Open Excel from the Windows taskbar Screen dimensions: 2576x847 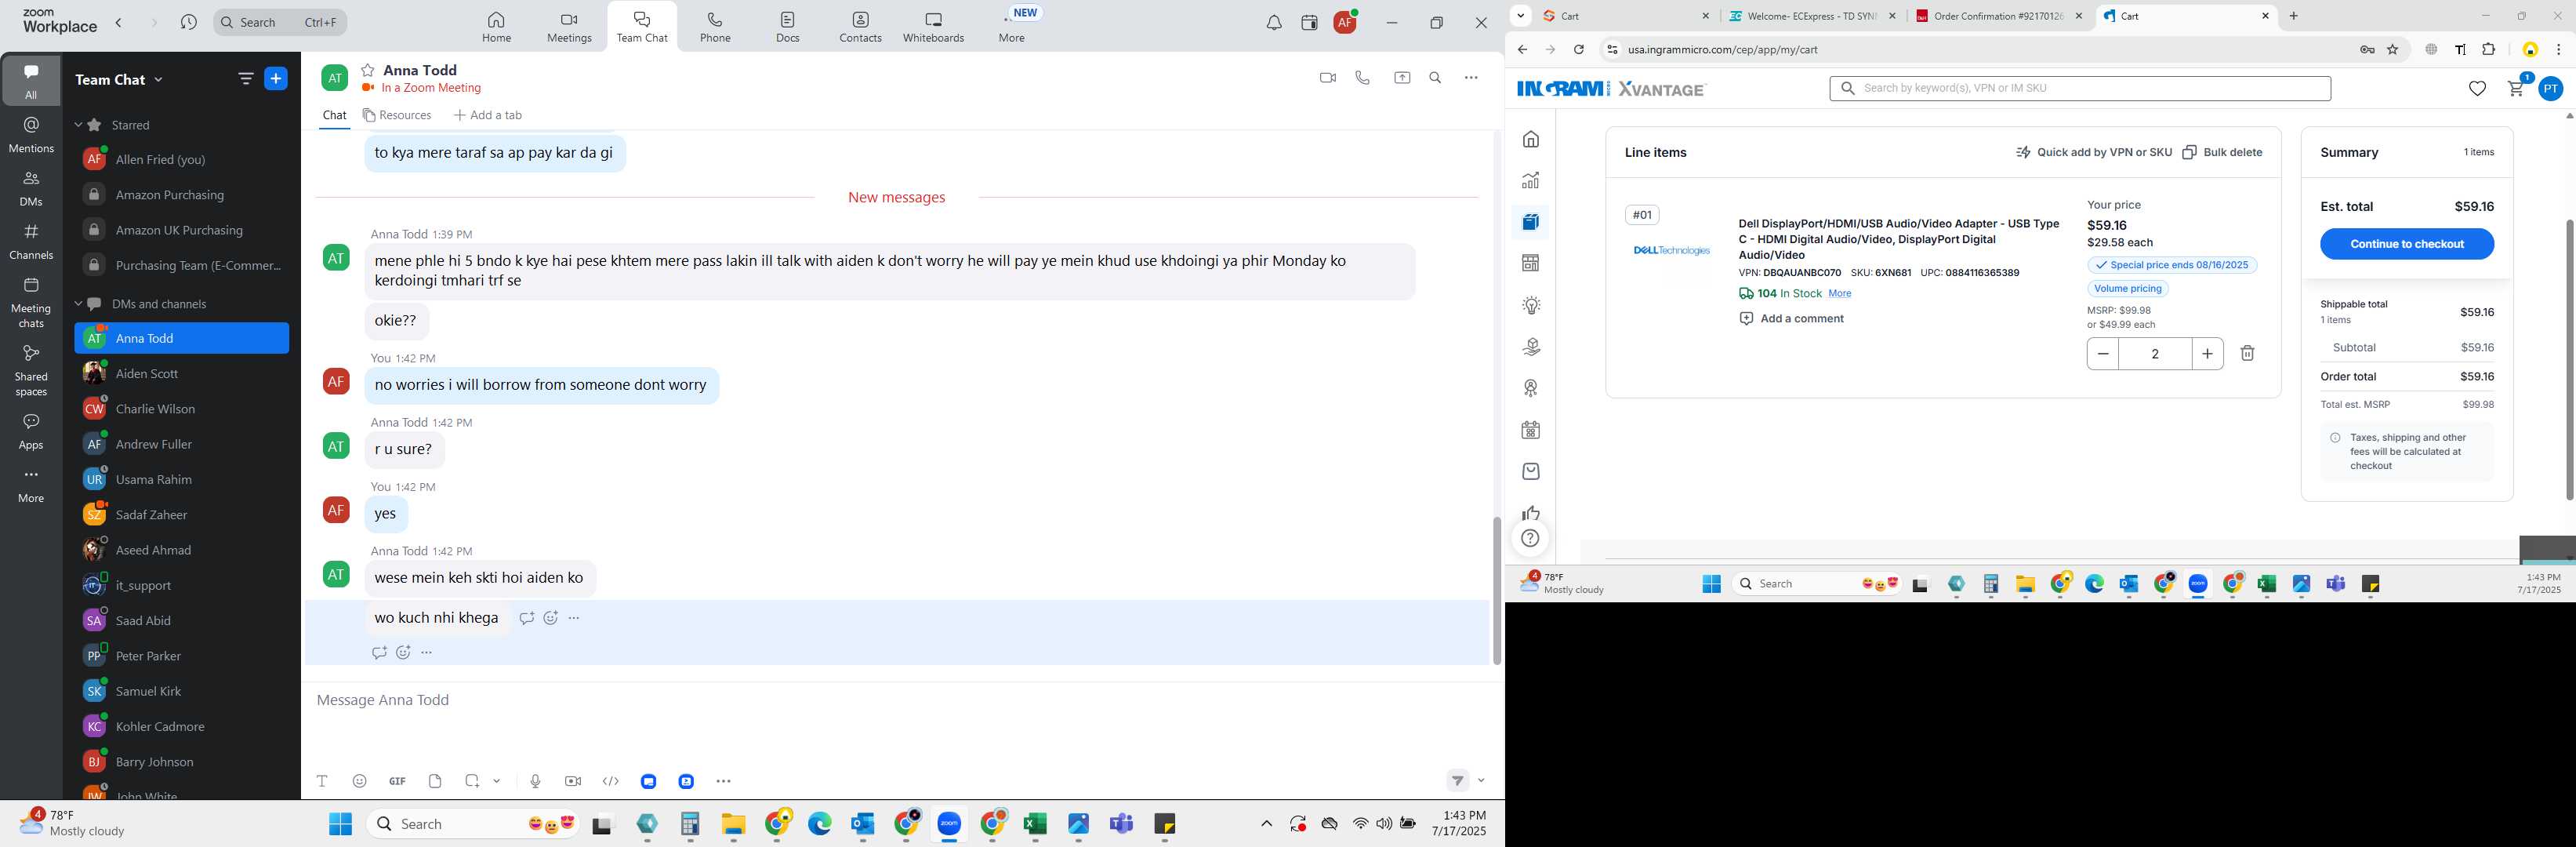[1034, 824]
